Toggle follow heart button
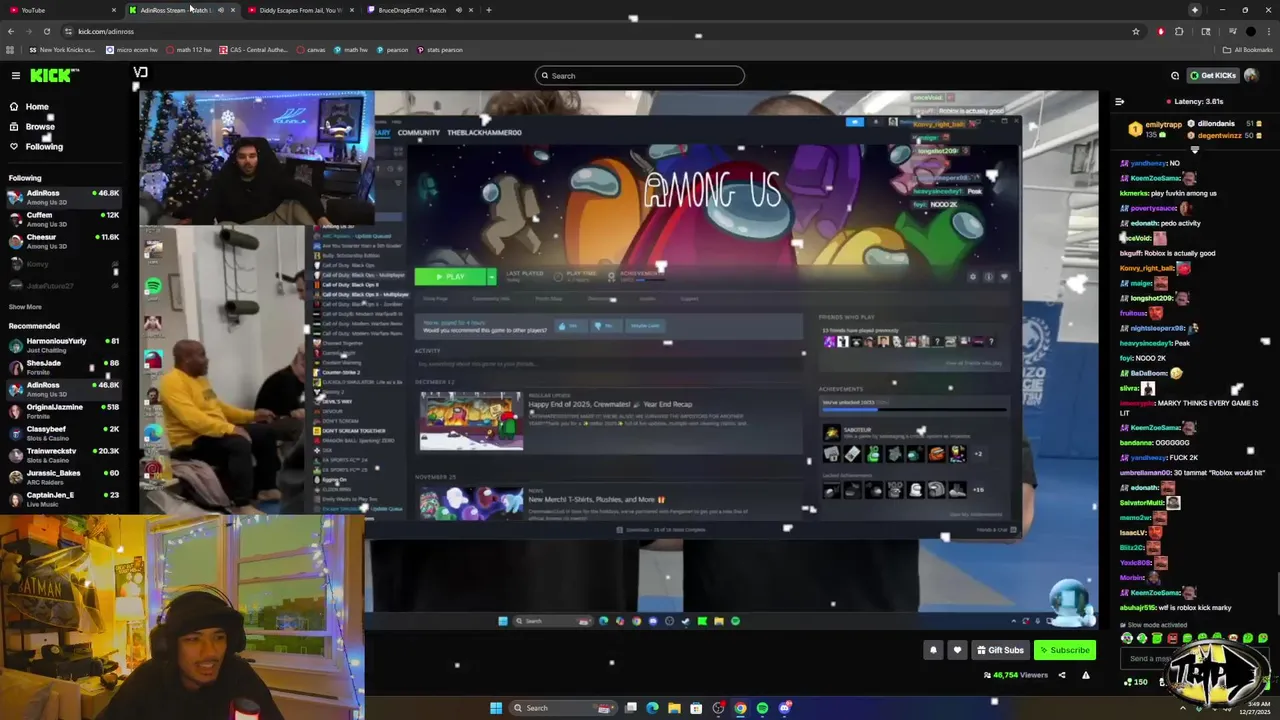1280x720 pixels. tap(957, 650)
